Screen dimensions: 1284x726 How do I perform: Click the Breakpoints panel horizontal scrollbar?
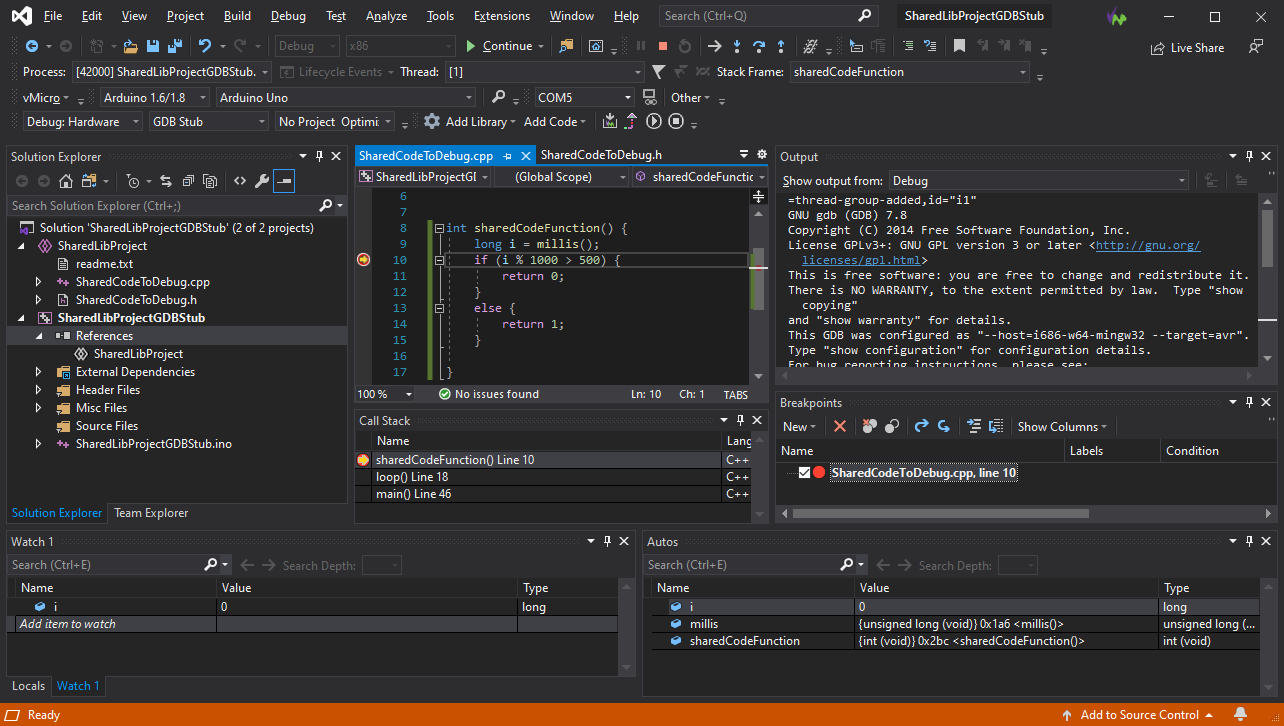tap(940, 513)
